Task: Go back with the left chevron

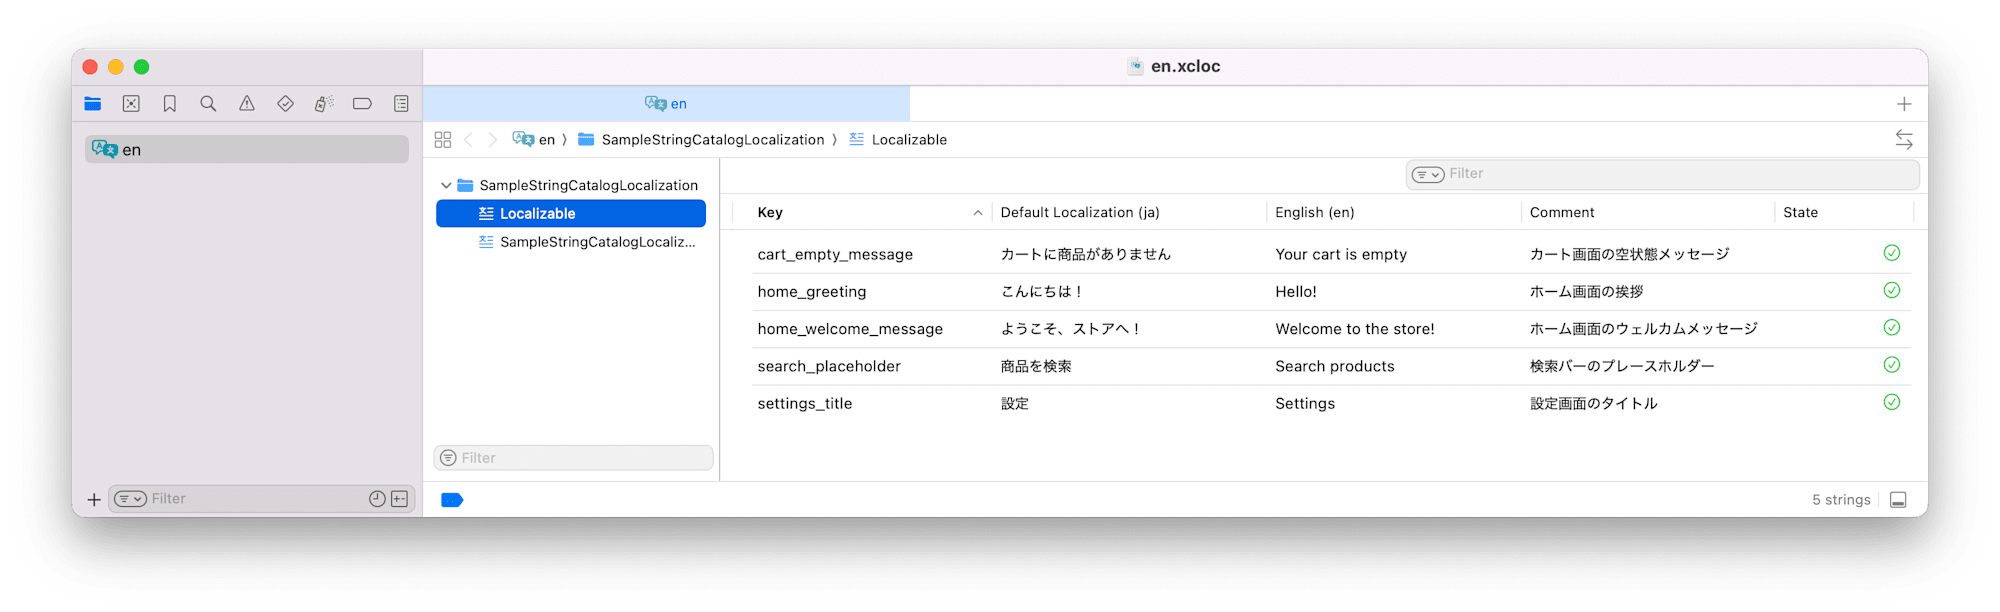Action: point(468,140)
